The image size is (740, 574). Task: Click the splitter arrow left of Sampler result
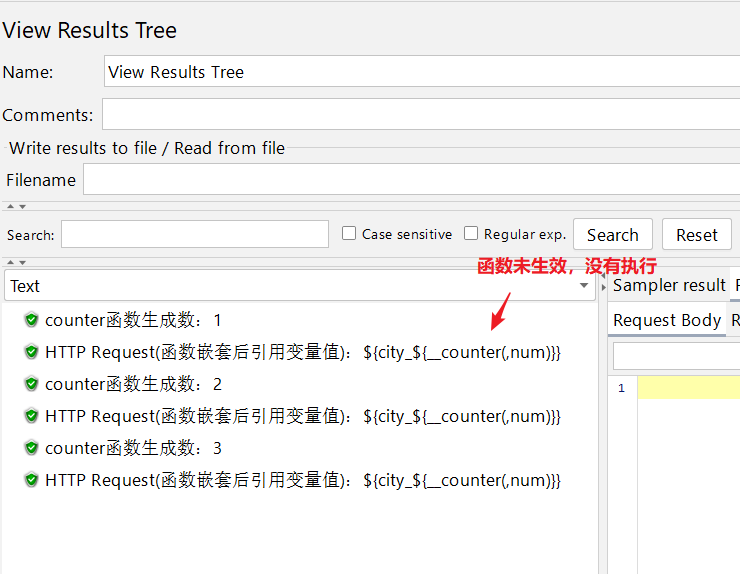[x=603, y=287]
